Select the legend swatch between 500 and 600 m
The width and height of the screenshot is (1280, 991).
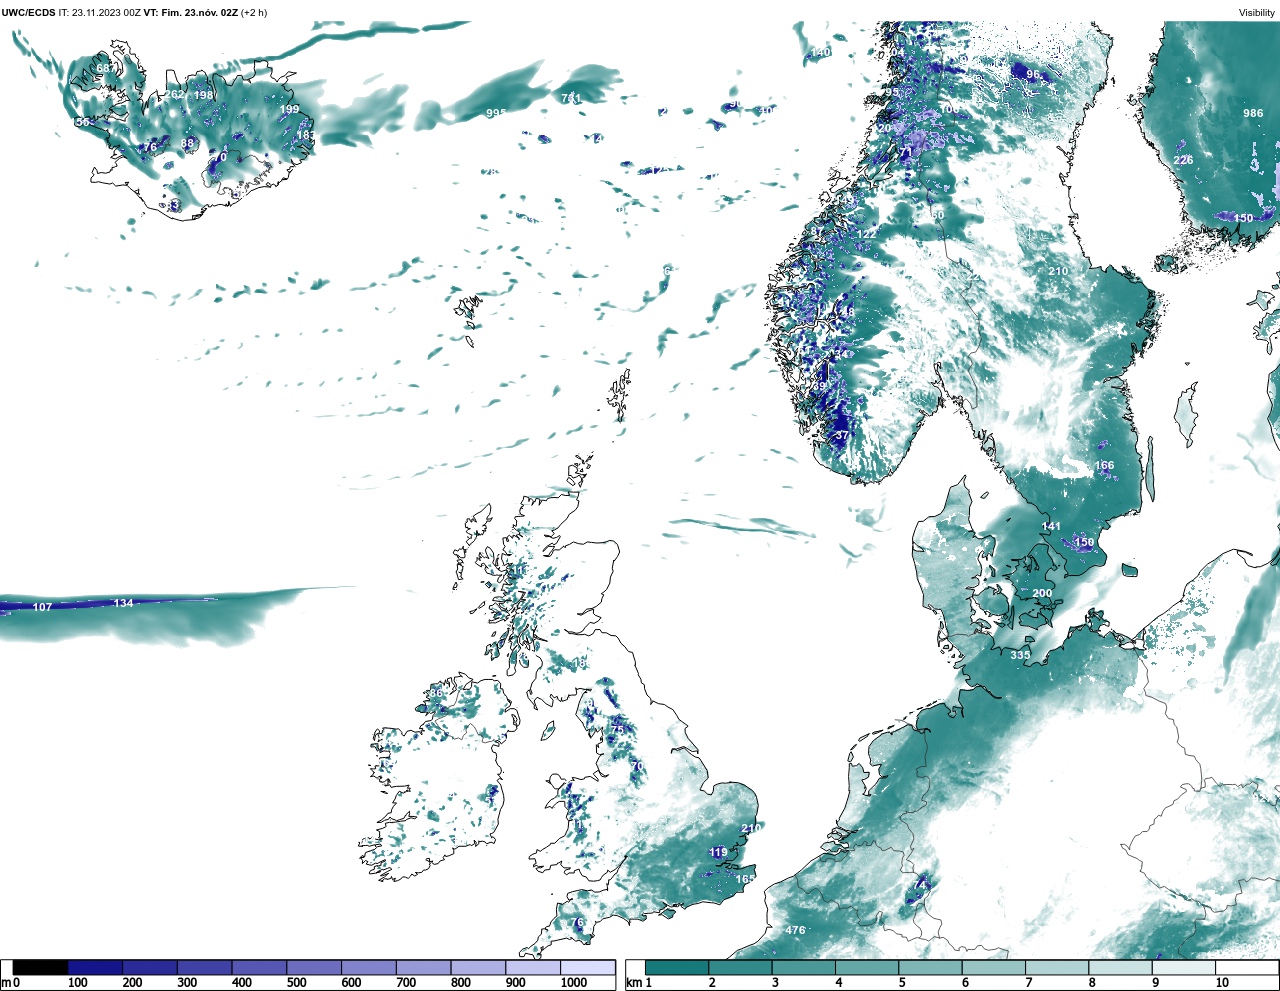click(314, 967)
